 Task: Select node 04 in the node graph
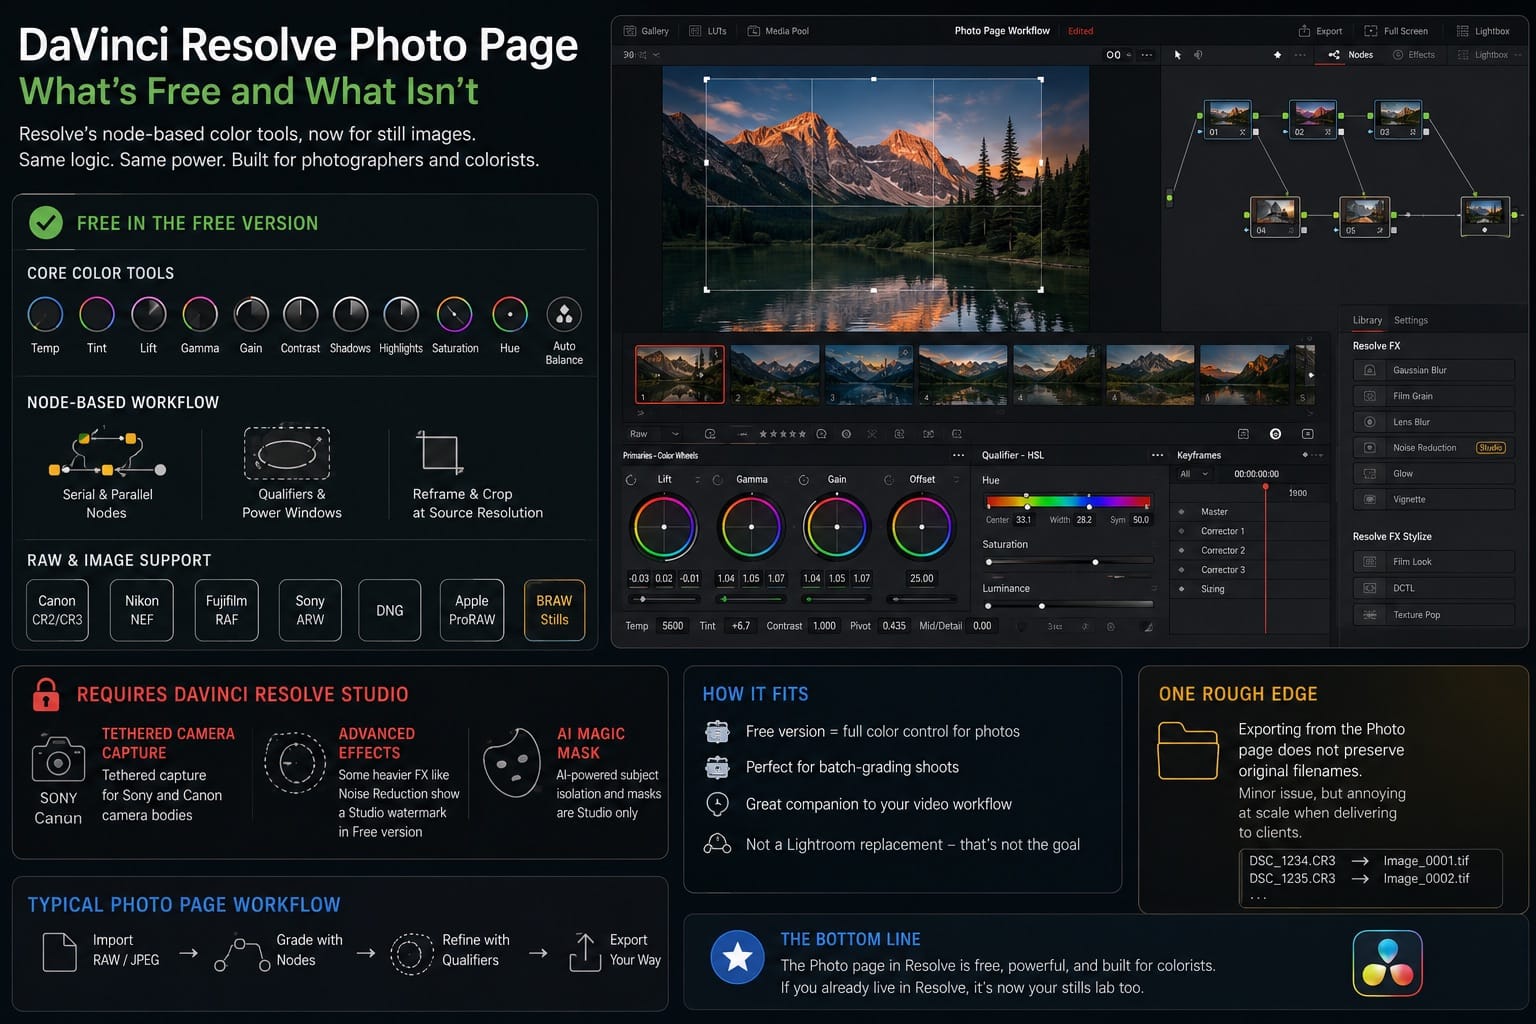click(x=1275, y=217)
